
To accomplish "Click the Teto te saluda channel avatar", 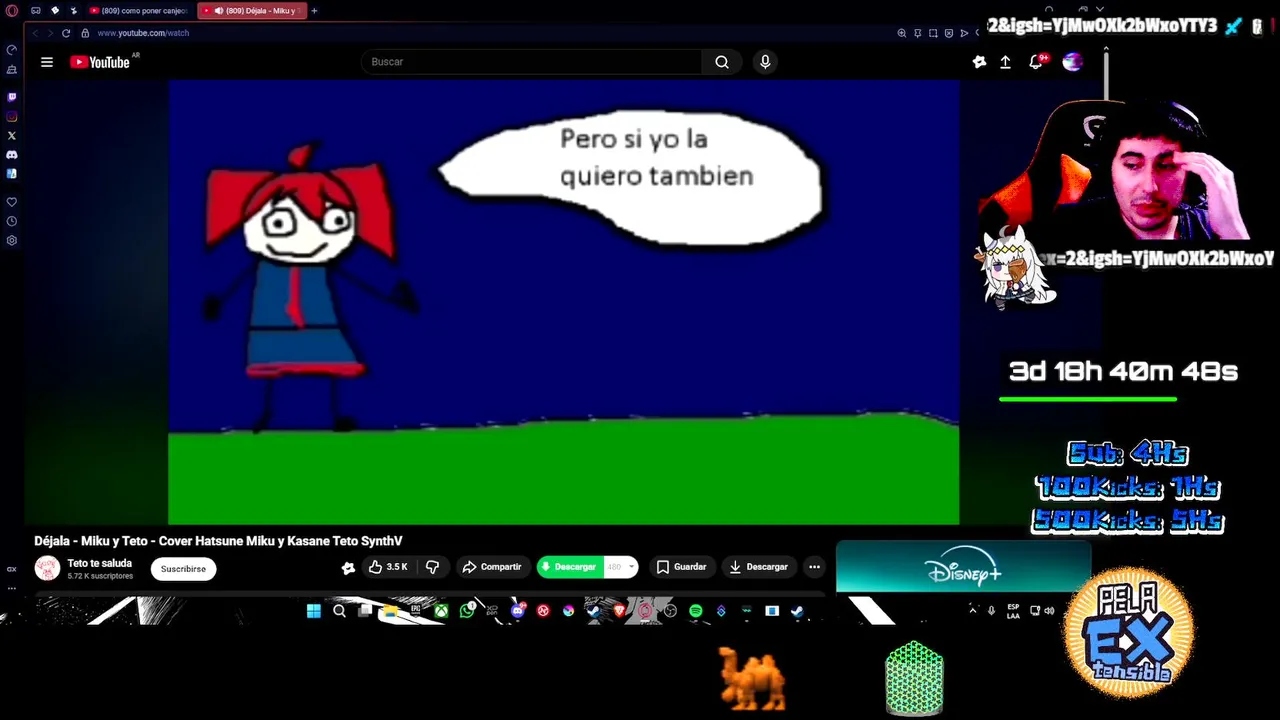I will 47,568.
